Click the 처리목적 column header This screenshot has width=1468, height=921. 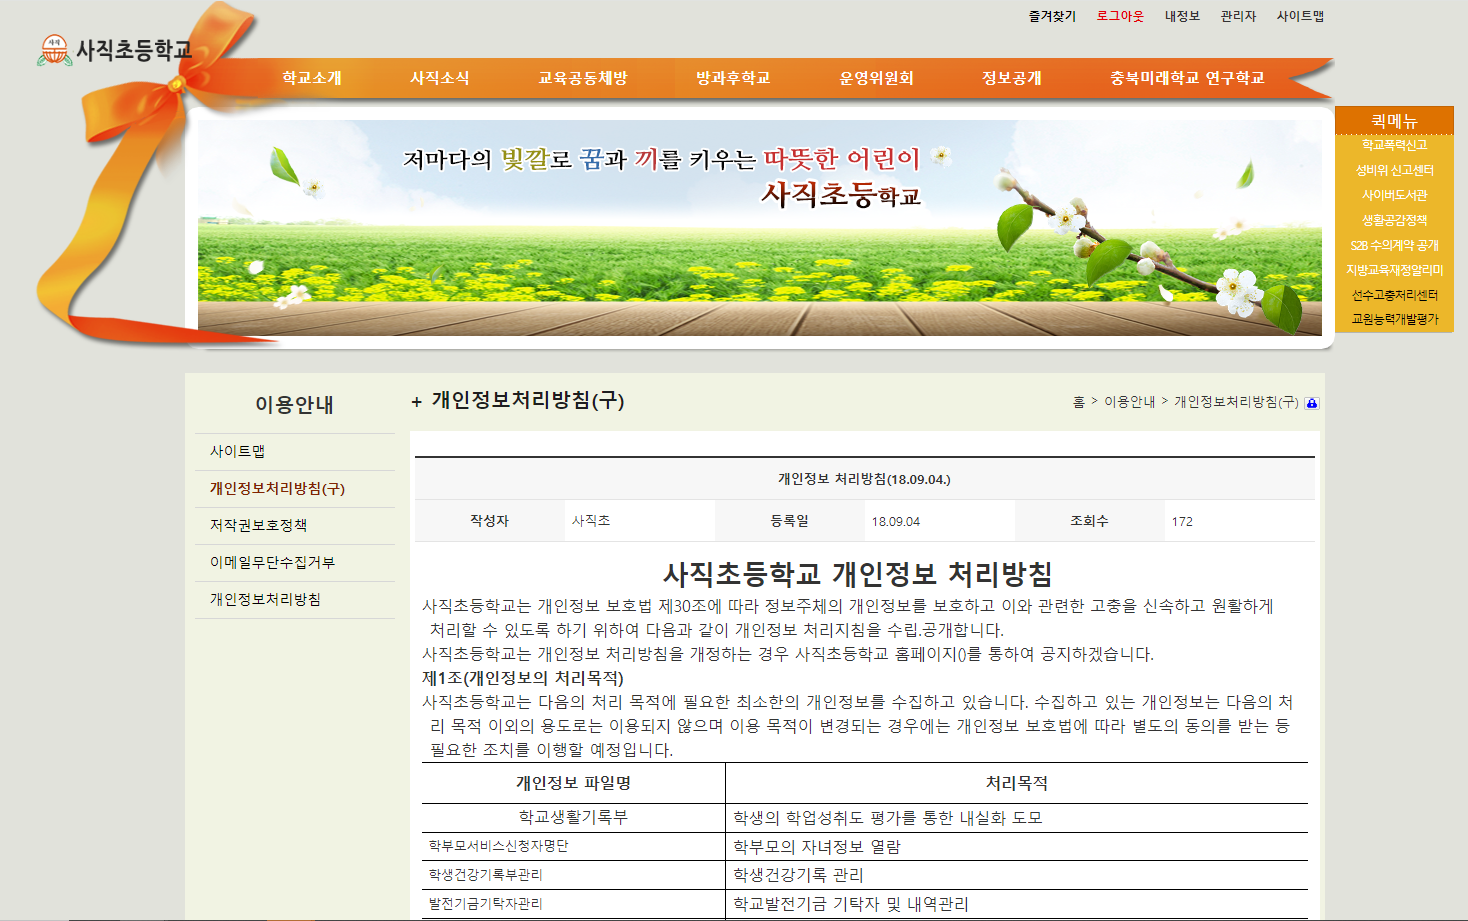pyautogui.click(x=1016, y=783)
